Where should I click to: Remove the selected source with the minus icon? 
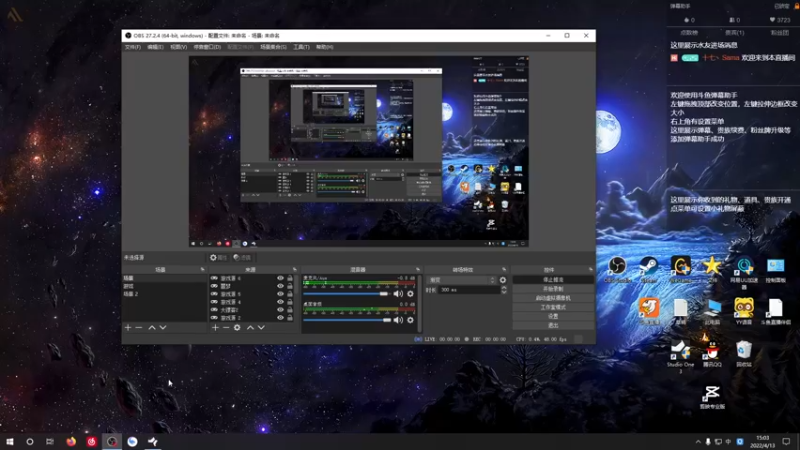coord(226,328)
